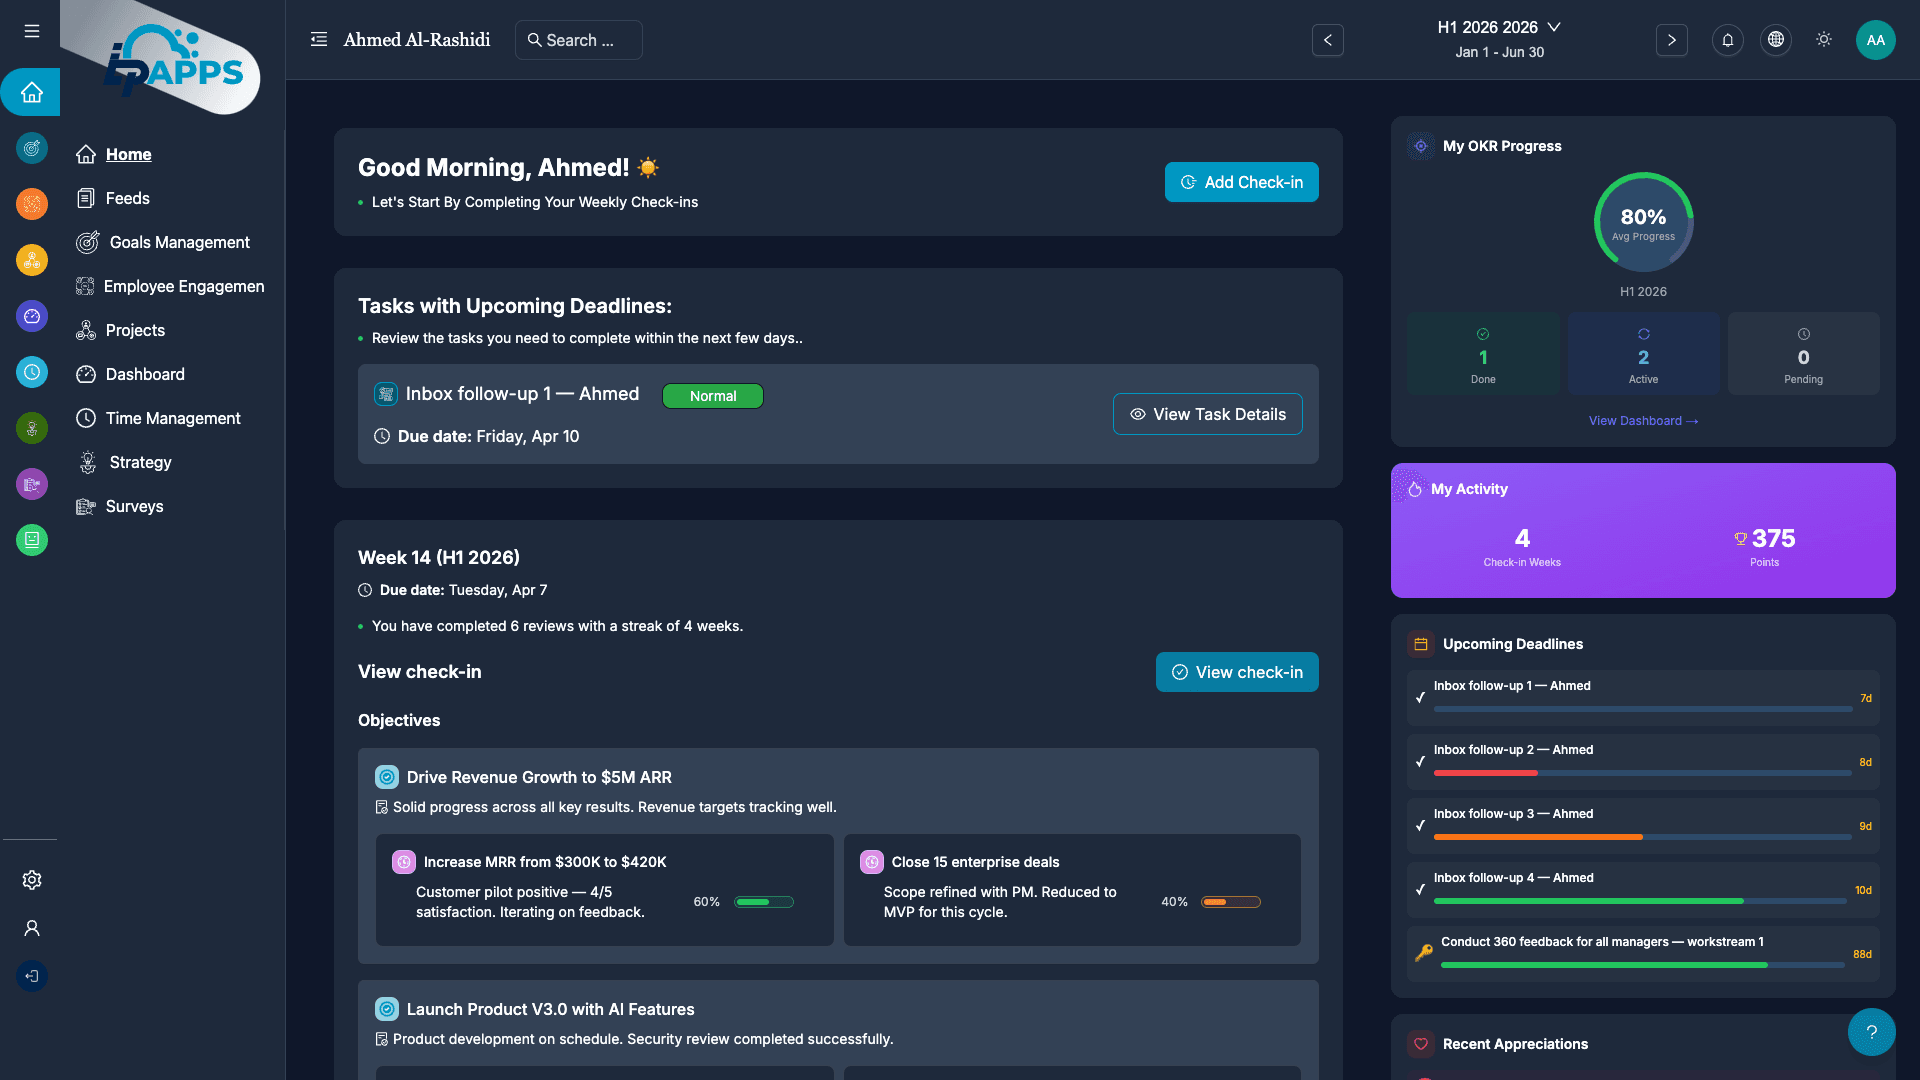Click the notification bell icon
Viewport: 1920px width, 1080px height.
1727,40
